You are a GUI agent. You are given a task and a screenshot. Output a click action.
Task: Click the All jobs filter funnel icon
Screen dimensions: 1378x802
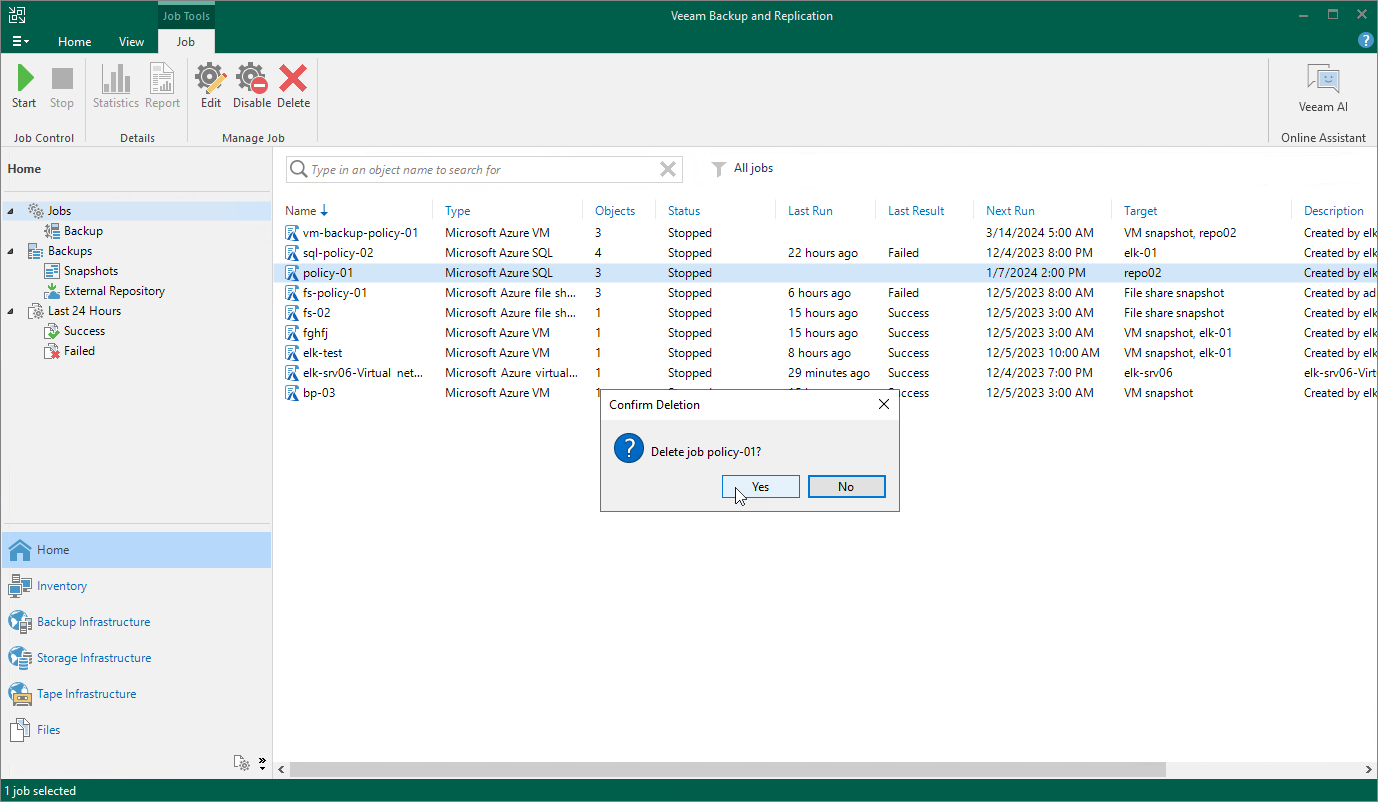[x=718, y=169]
